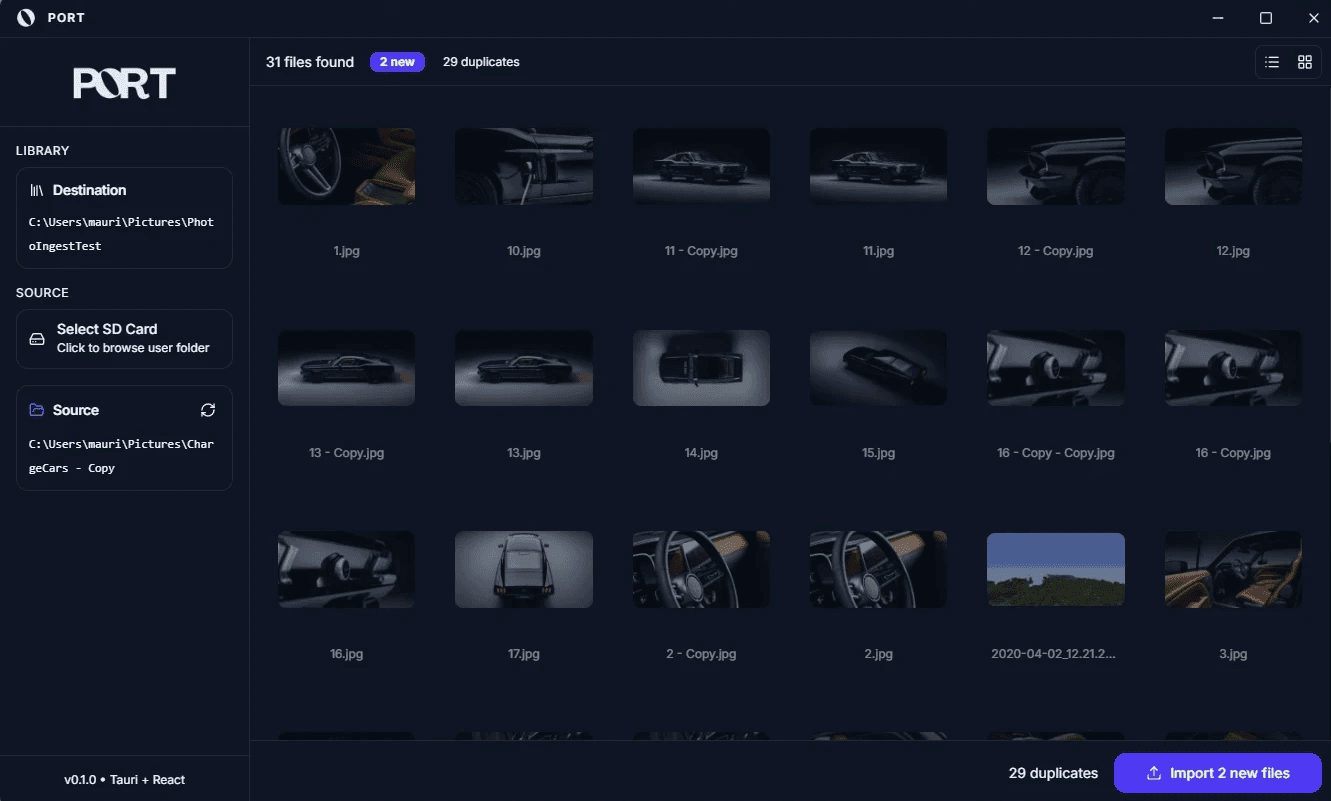Viewport: 1331px width, 801px height.
Task: Maximize the PORT window
Action: click(x=1266, y=18)
